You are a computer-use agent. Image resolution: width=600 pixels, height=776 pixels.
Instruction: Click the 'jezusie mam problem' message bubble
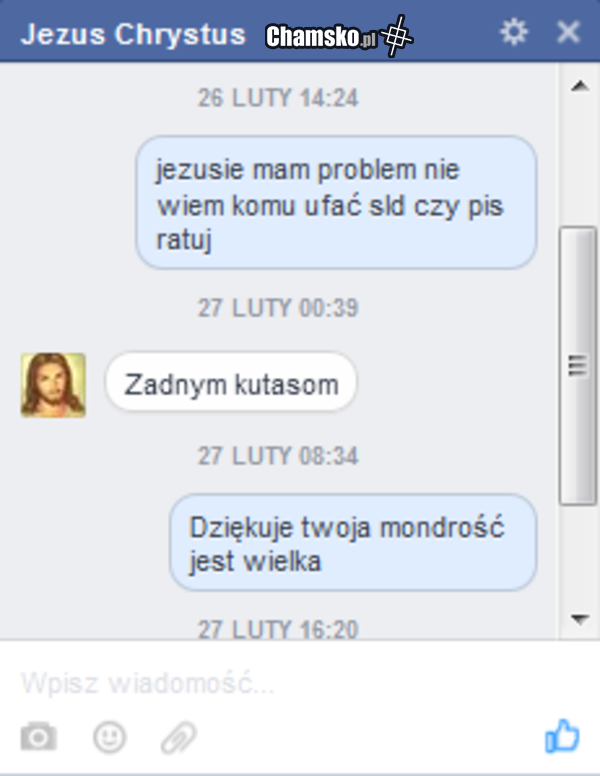pos(336,202)
